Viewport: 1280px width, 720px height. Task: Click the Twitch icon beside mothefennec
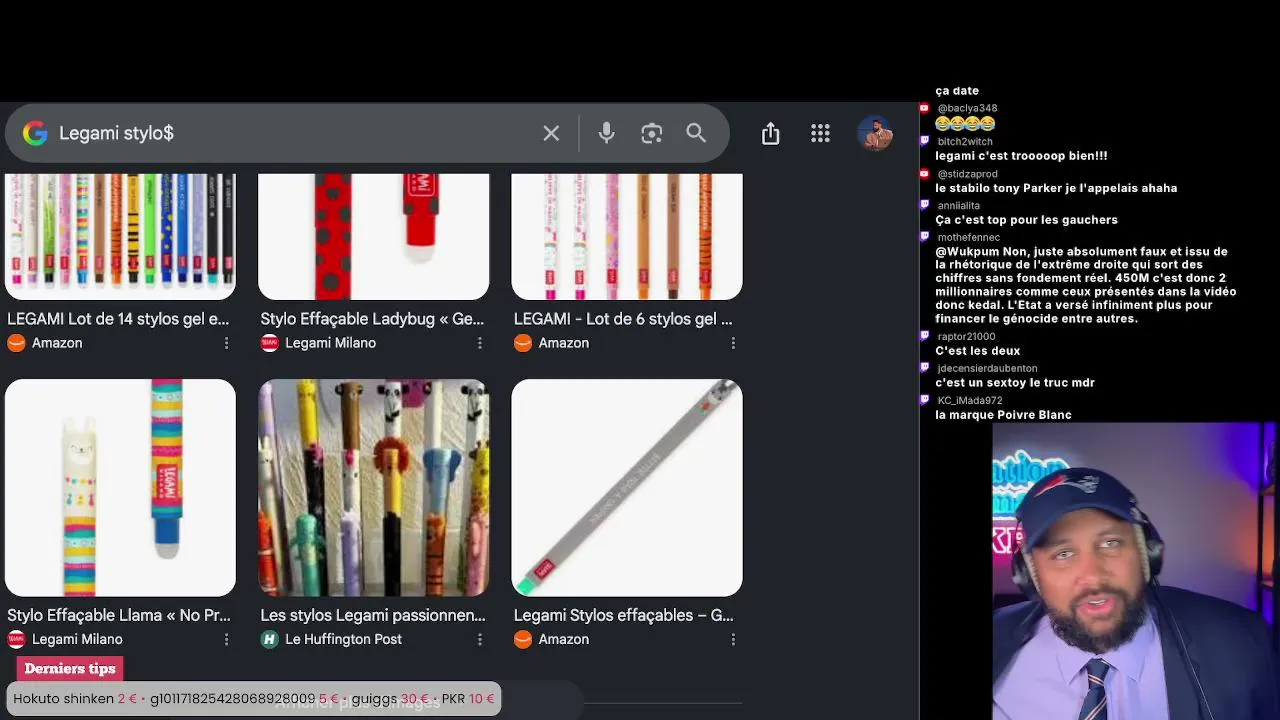point(925,237)
